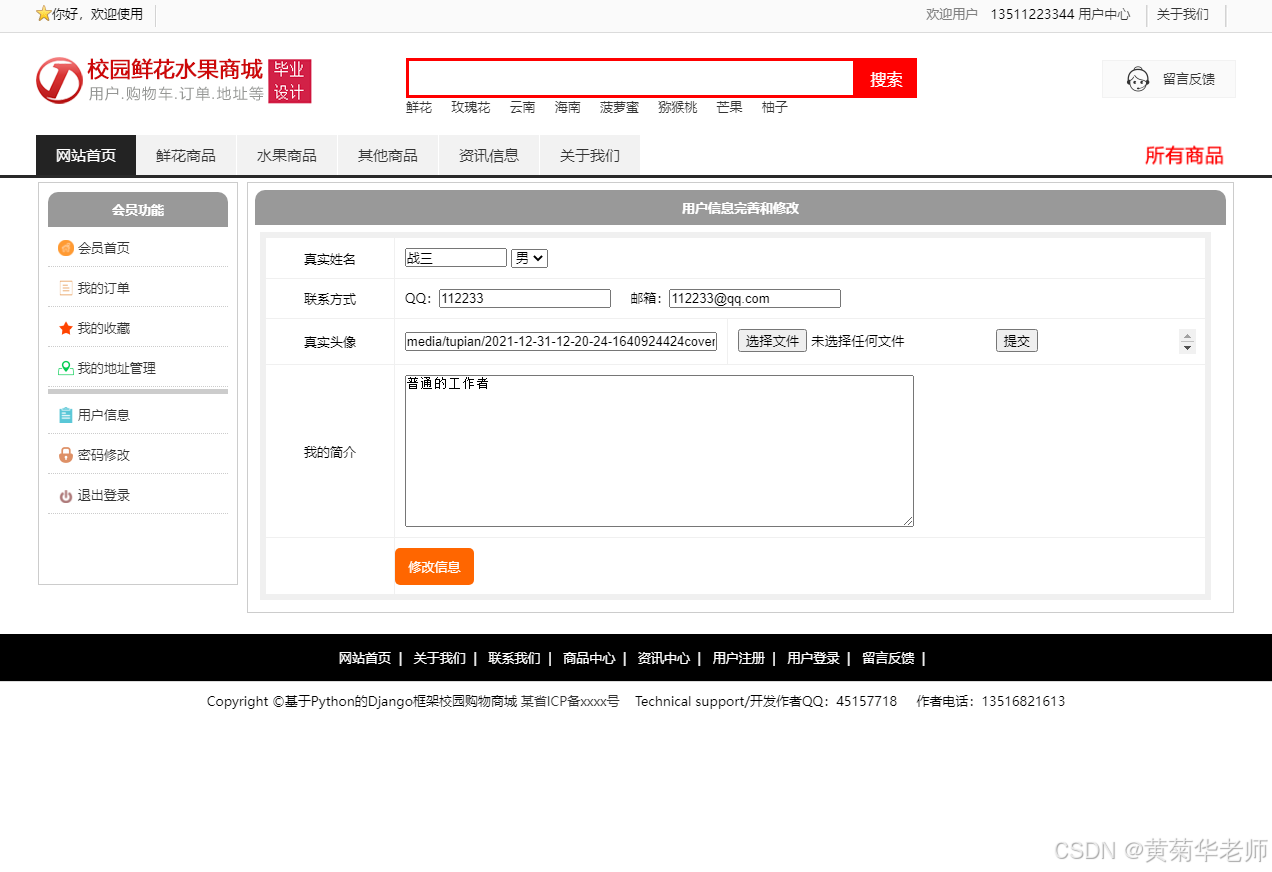Switch to the 其他商品 tab
The image size is (1272, 872).
tap(388, 155)
